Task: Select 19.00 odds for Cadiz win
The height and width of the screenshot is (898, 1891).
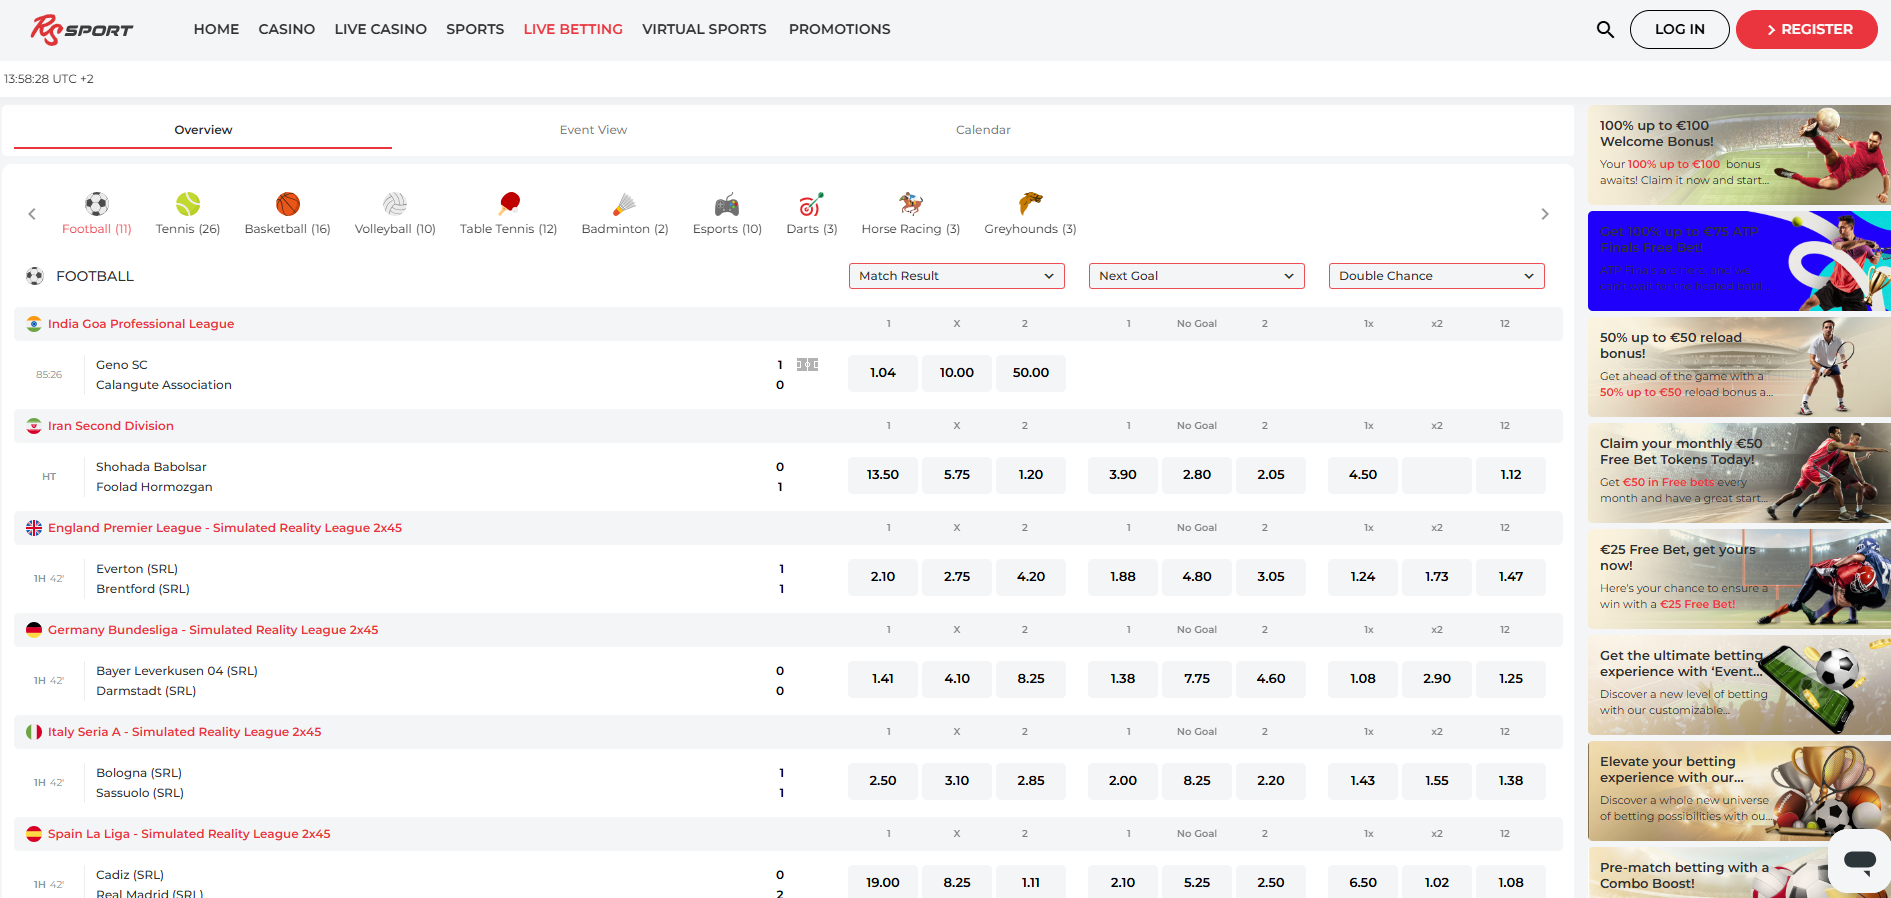Action: pos(883,882)
